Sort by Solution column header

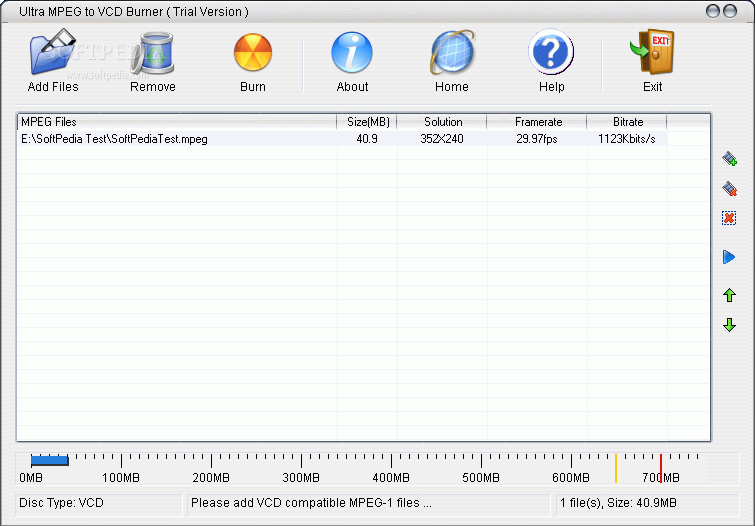tap(442, 122)
